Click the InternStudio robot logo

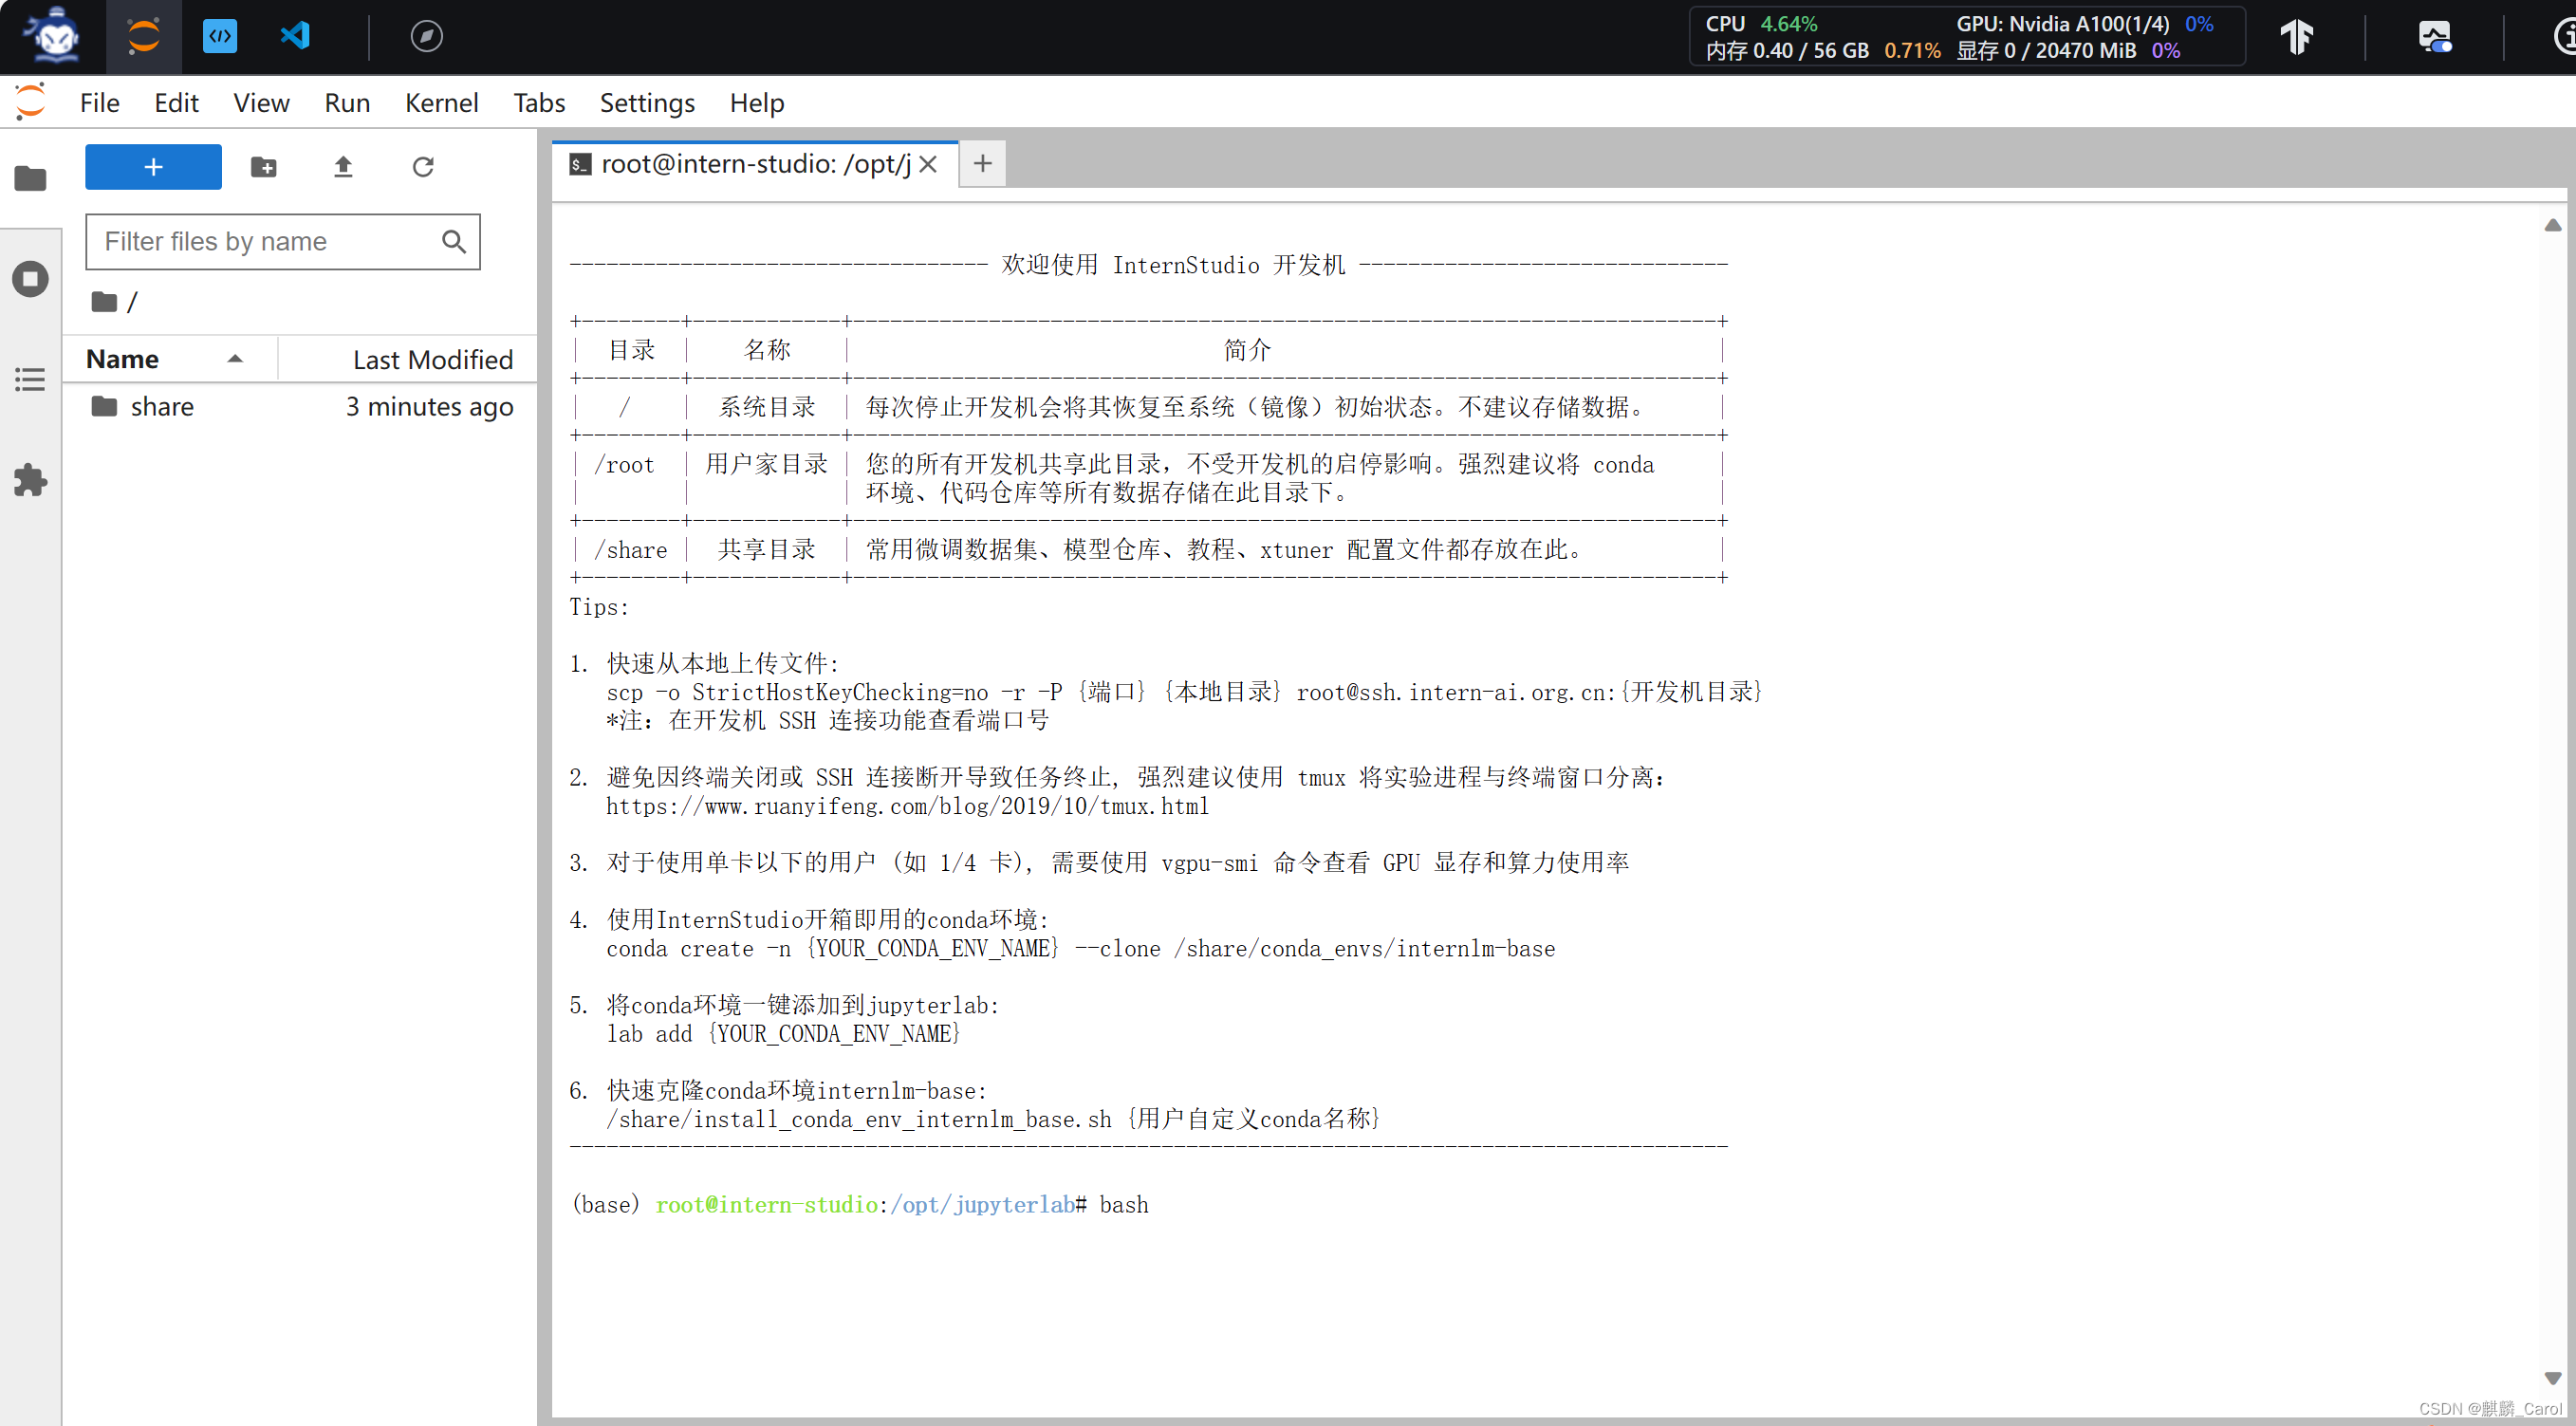[x=52, y=36]
